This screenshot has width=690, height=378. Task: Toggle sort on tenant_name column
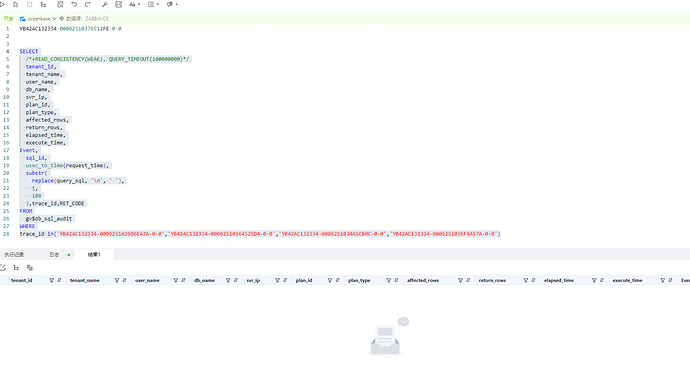coord(125,280)
